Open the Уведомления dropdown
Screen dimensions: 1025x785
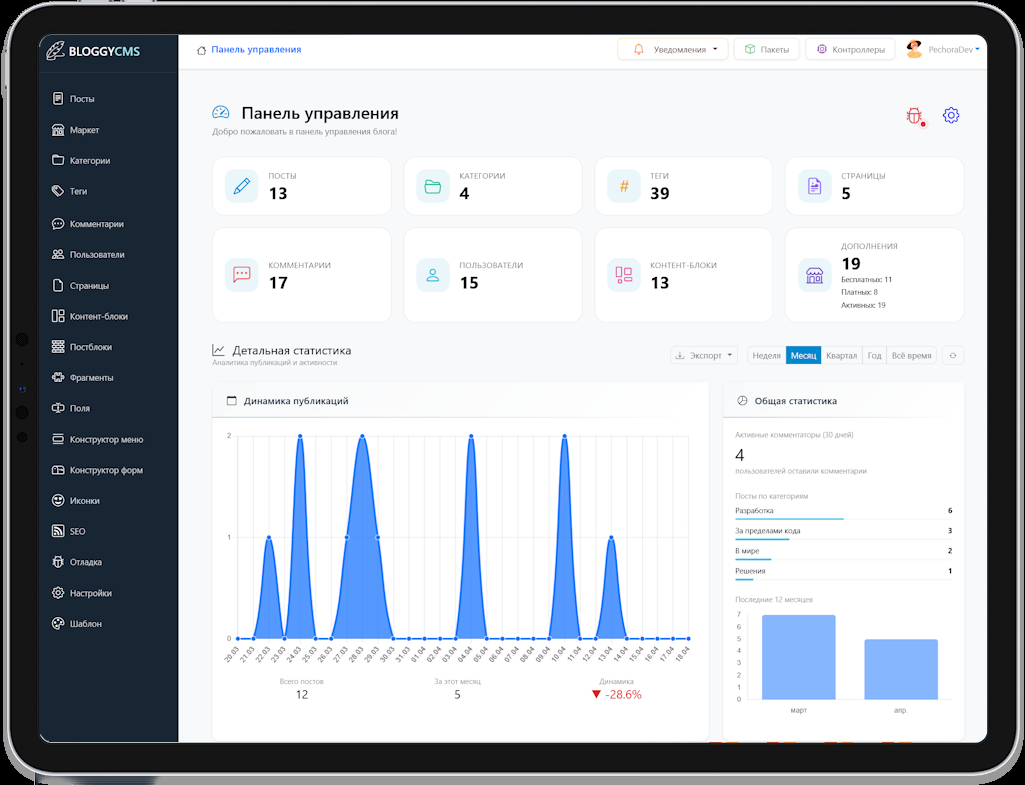675,49
